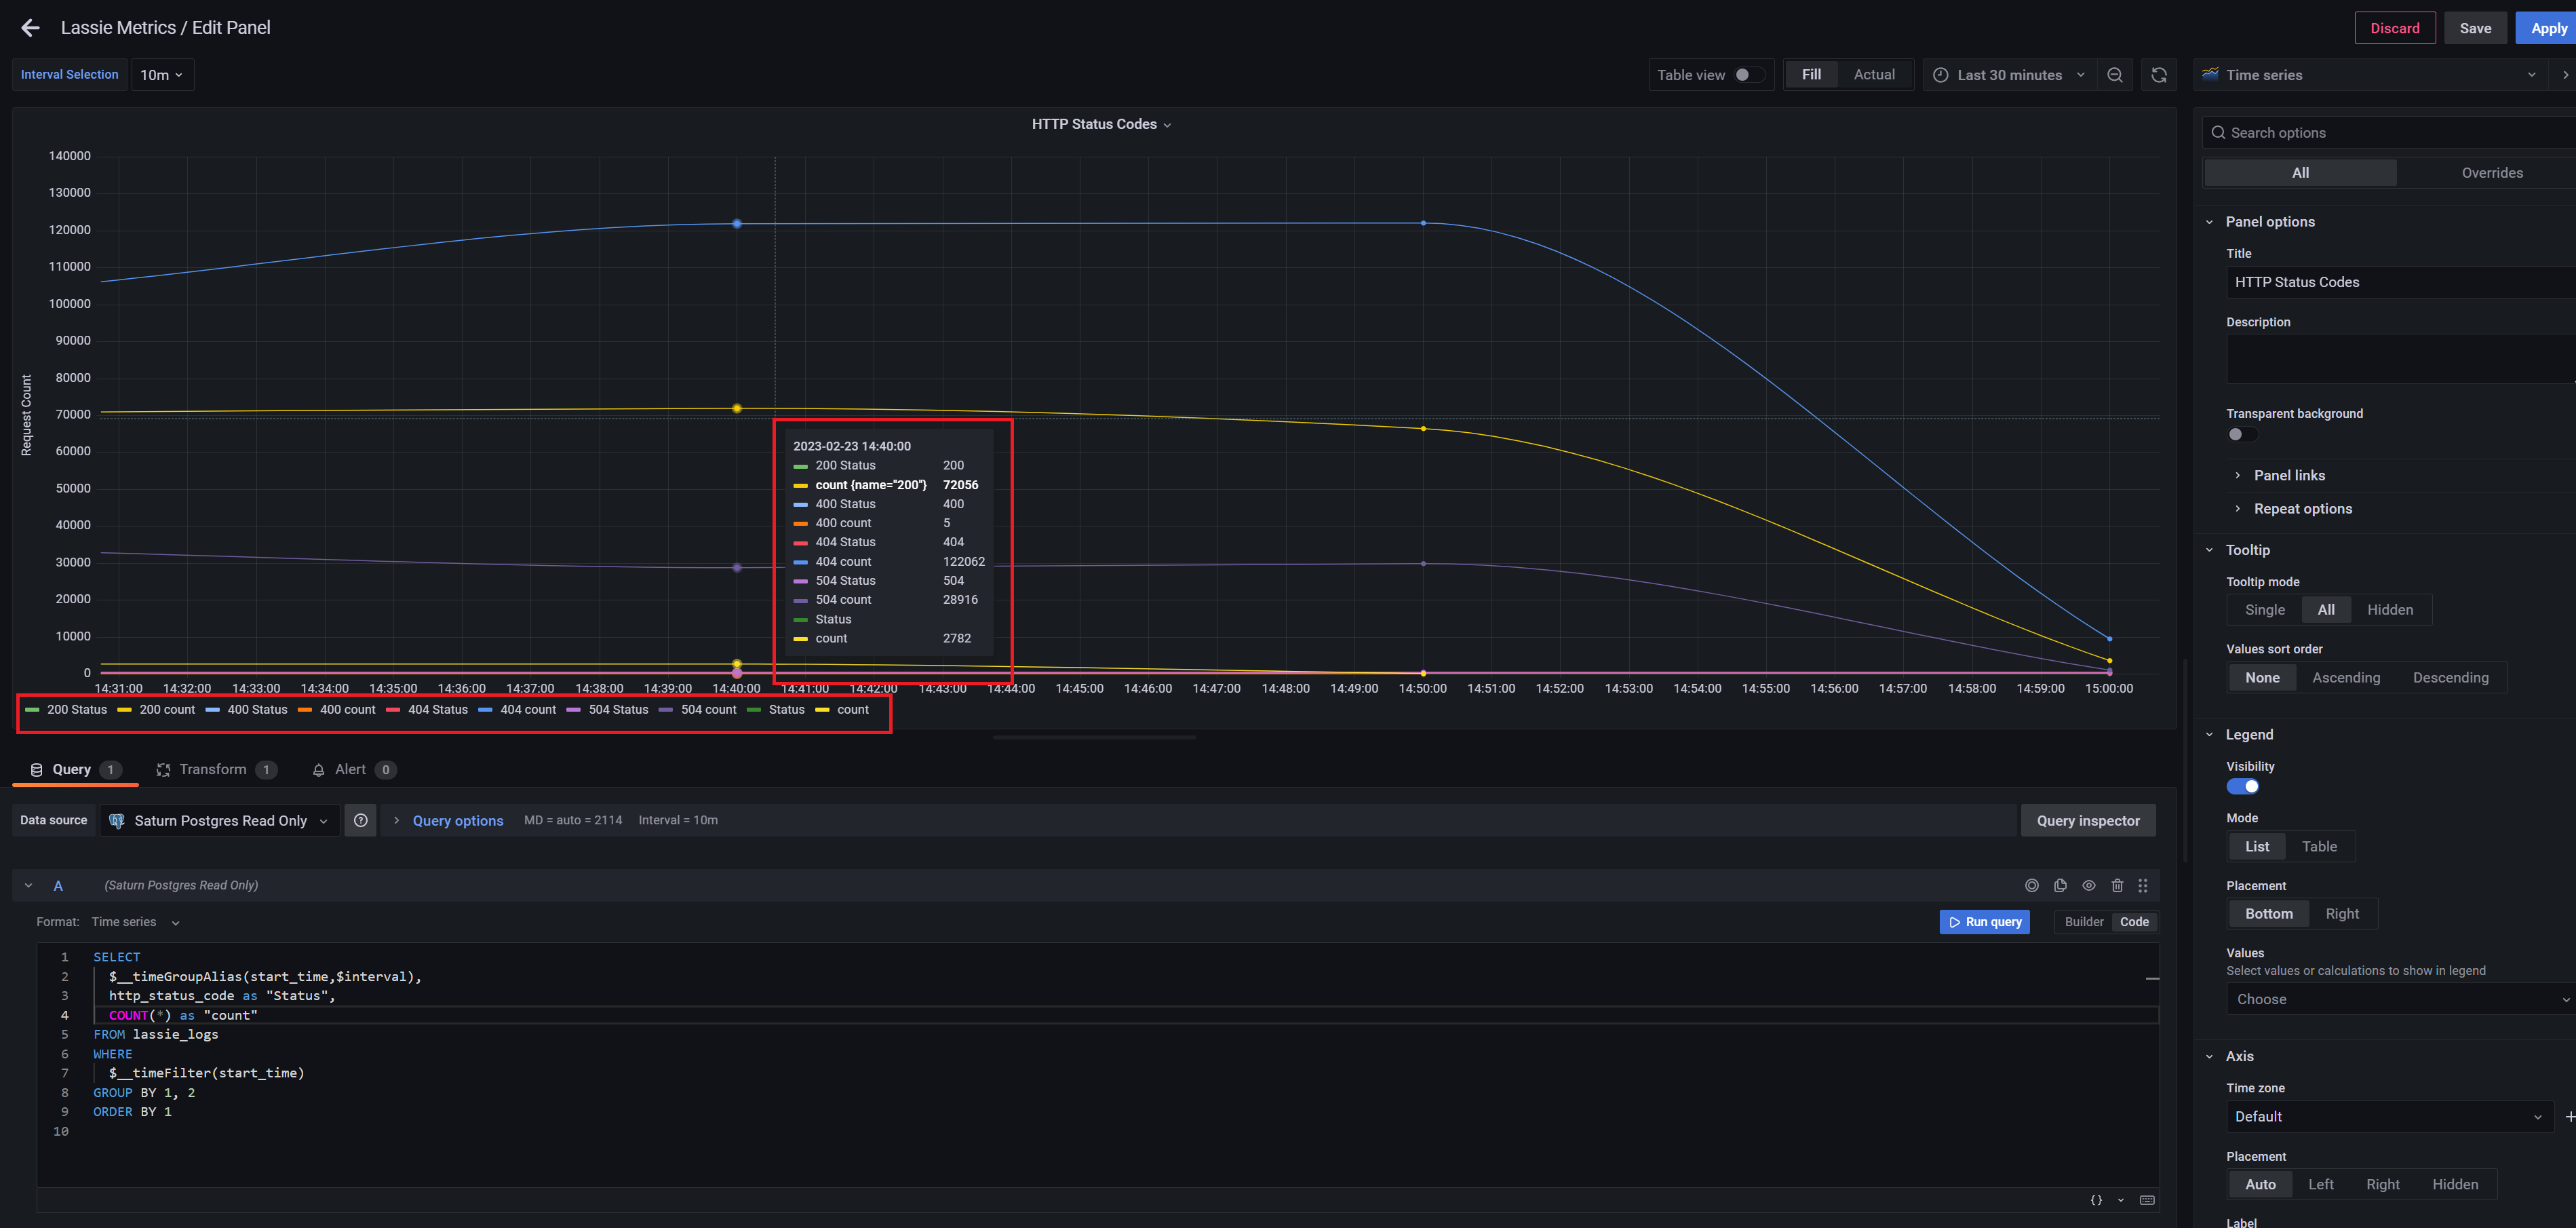Select Single tooltip mode
Viewport: 2576px width, 1228px height.
pyautogui.click(x=2264, y=610)
